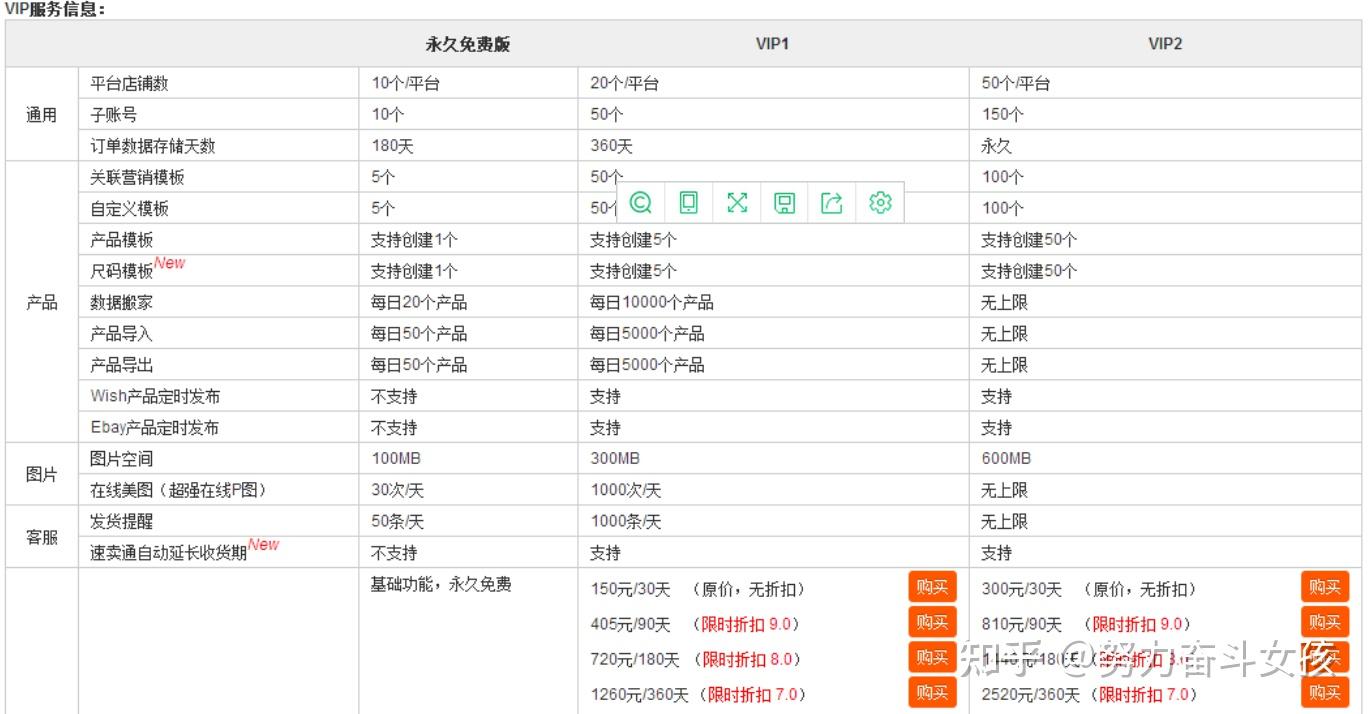Click 购买 for the 405元/90天 VIP1 plan
1372x714 pixels.
[x=931, y=622]
